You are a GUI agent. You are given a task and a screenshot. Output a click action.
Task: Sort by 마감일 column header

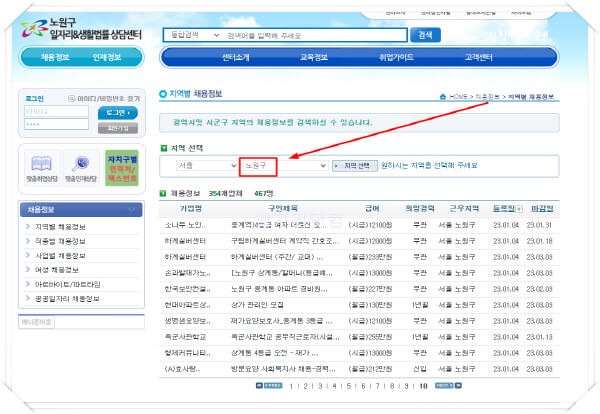[542, 209]
